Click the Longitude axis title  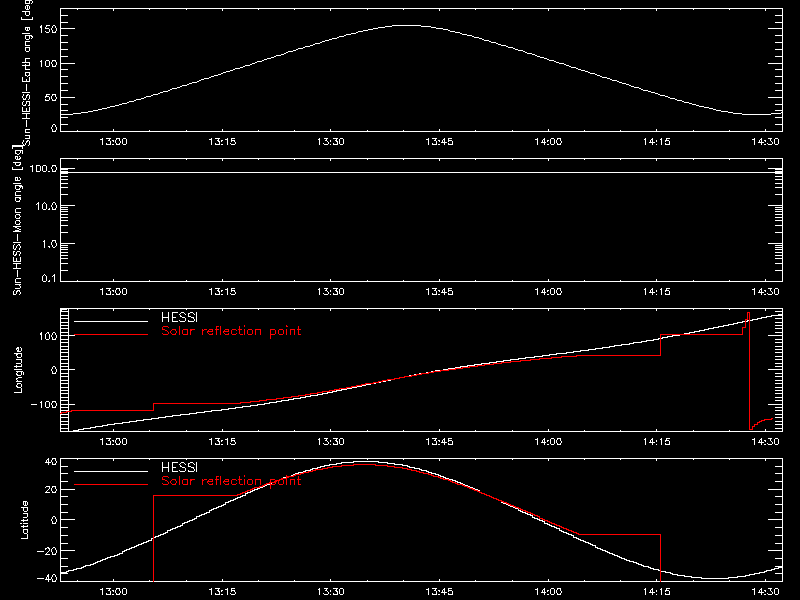coord(18,370)
